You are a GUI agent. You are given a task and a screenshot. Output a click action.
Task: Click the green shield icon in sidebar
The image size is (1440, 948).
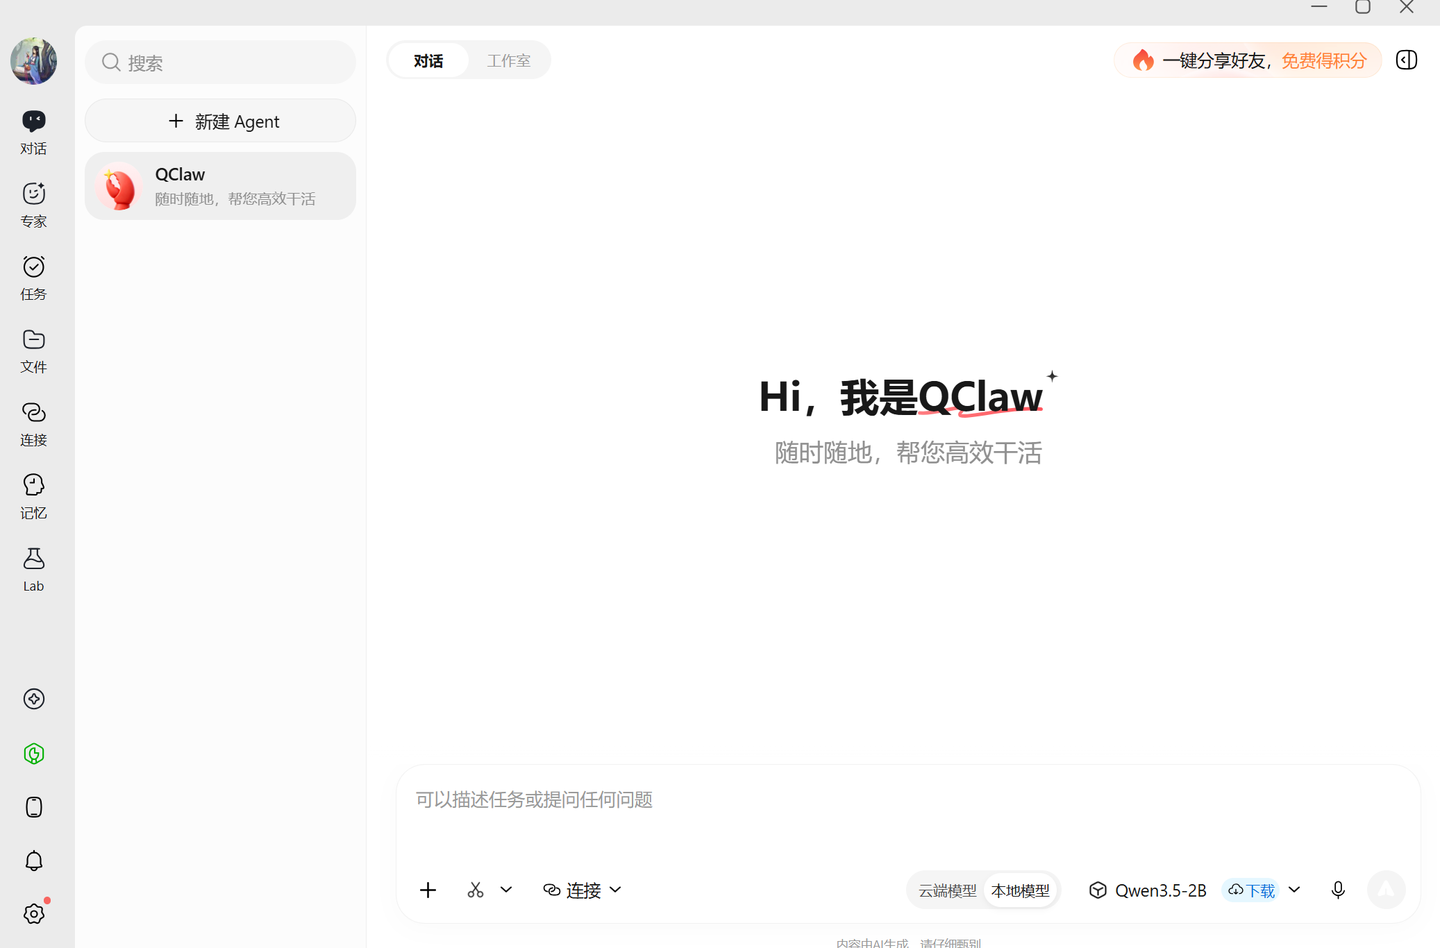click(34, 754)
